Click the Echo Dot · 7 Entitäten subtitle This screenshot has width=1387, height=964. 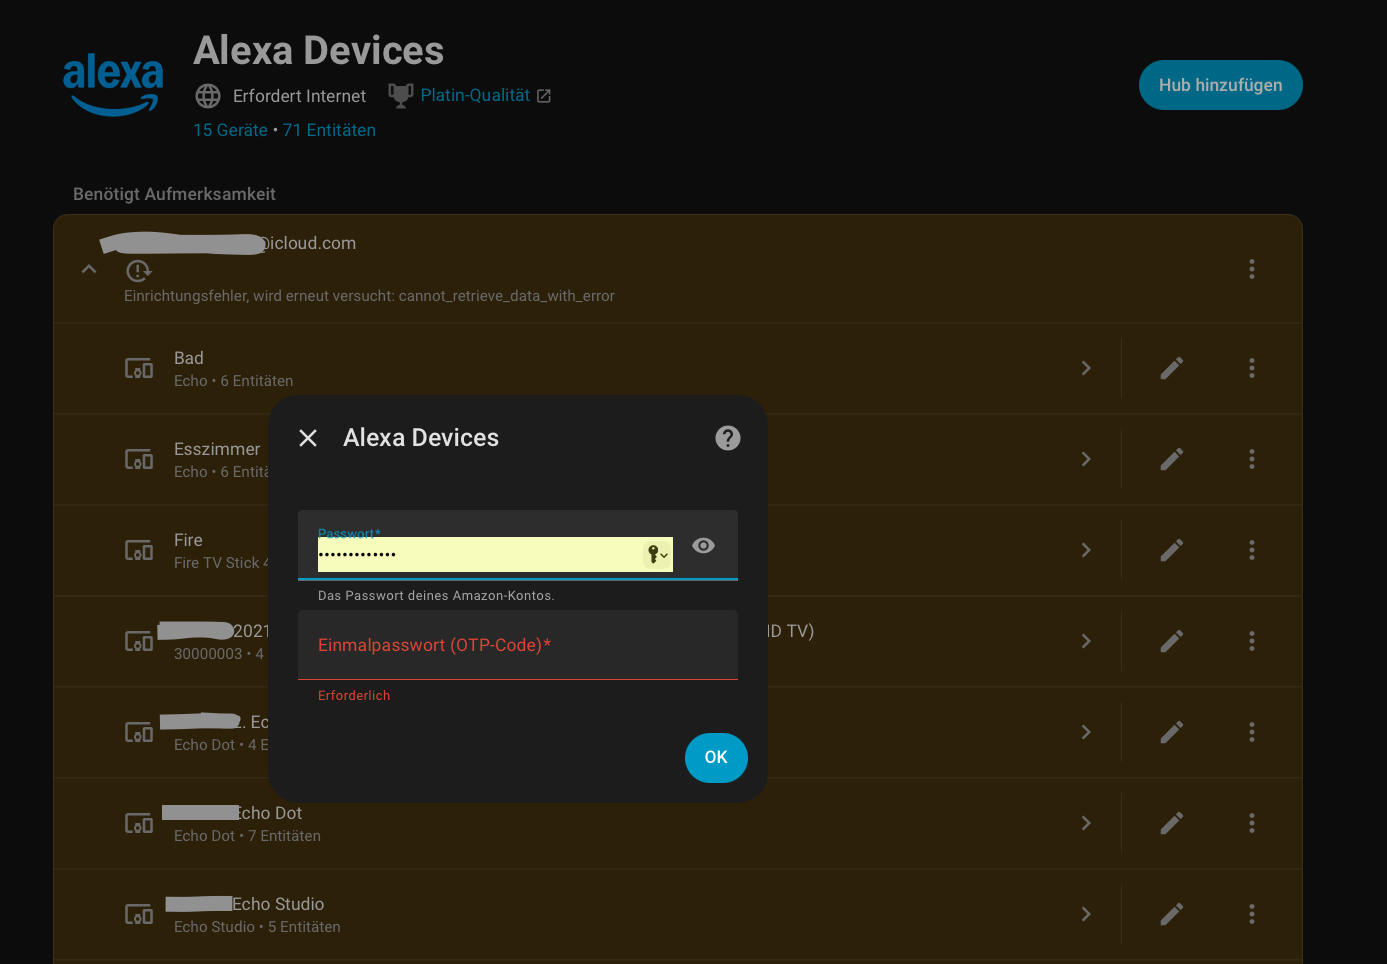pos(247,836)
